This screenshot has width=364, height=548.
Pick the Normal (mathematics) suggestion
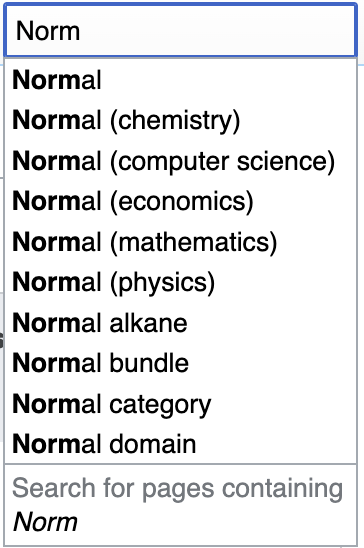point(181,242)
